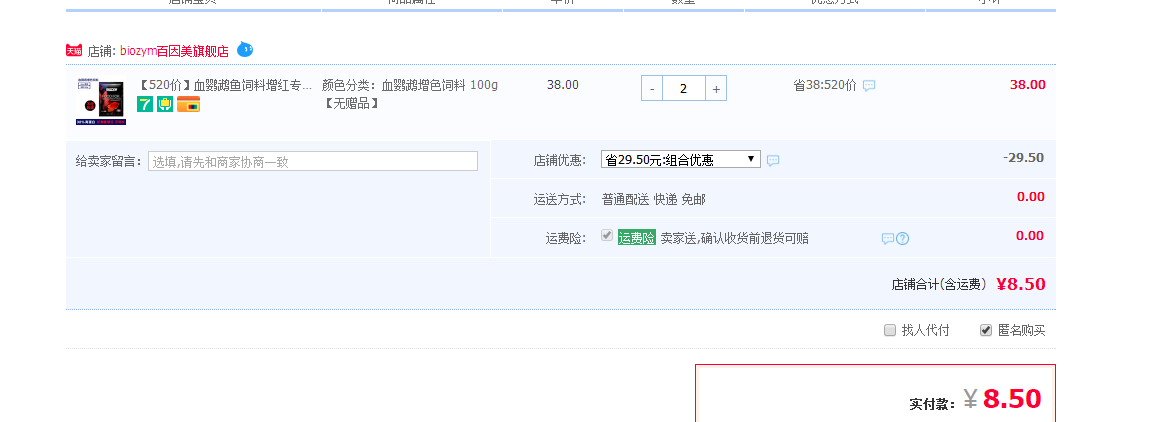Image resolution: width=1160 pixels, height=422 pixels.
Task: Click the Tmall logo beside the store name
Action: pos(73,50)
